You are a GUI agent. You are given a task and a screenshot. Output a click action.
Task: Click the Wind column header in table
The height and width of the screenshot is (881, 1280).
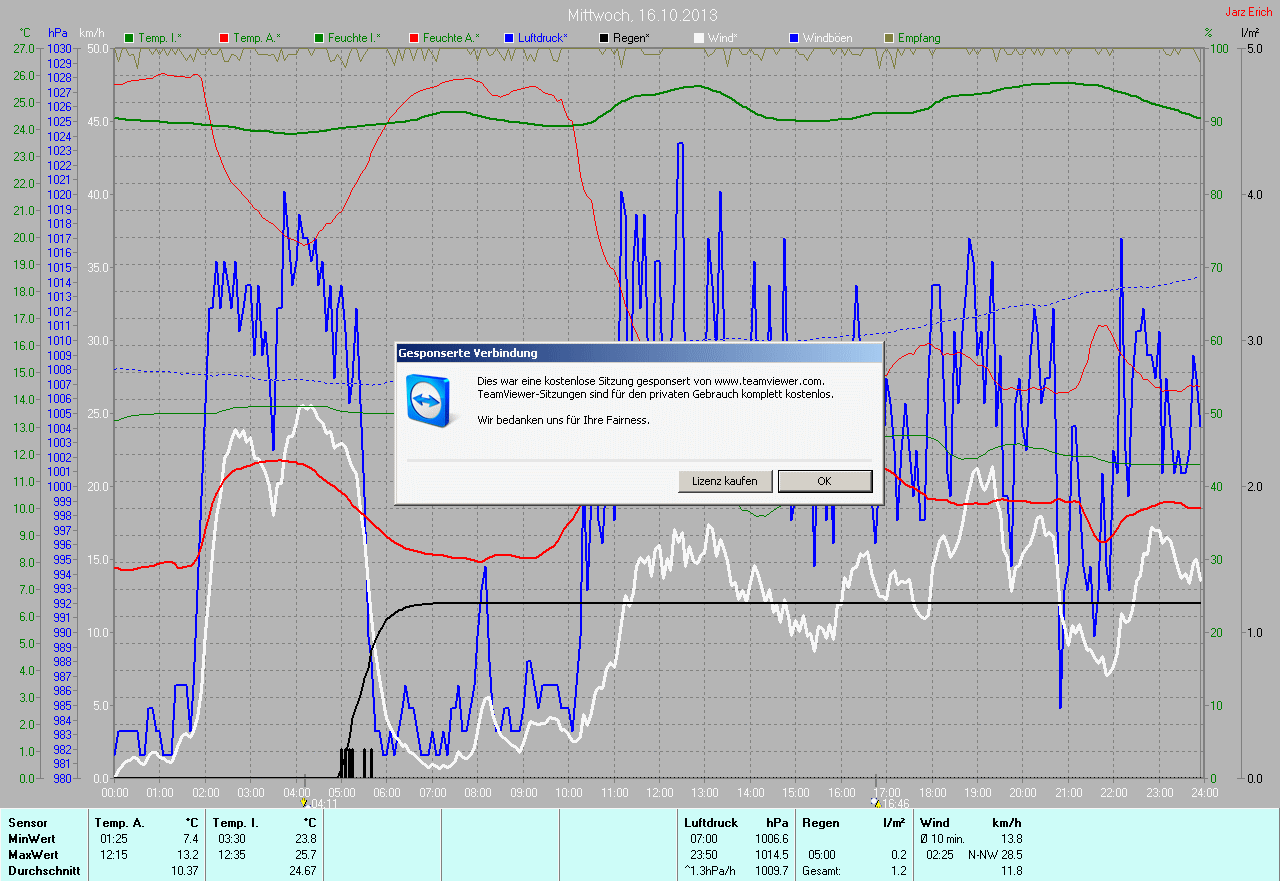pos(934,822)
